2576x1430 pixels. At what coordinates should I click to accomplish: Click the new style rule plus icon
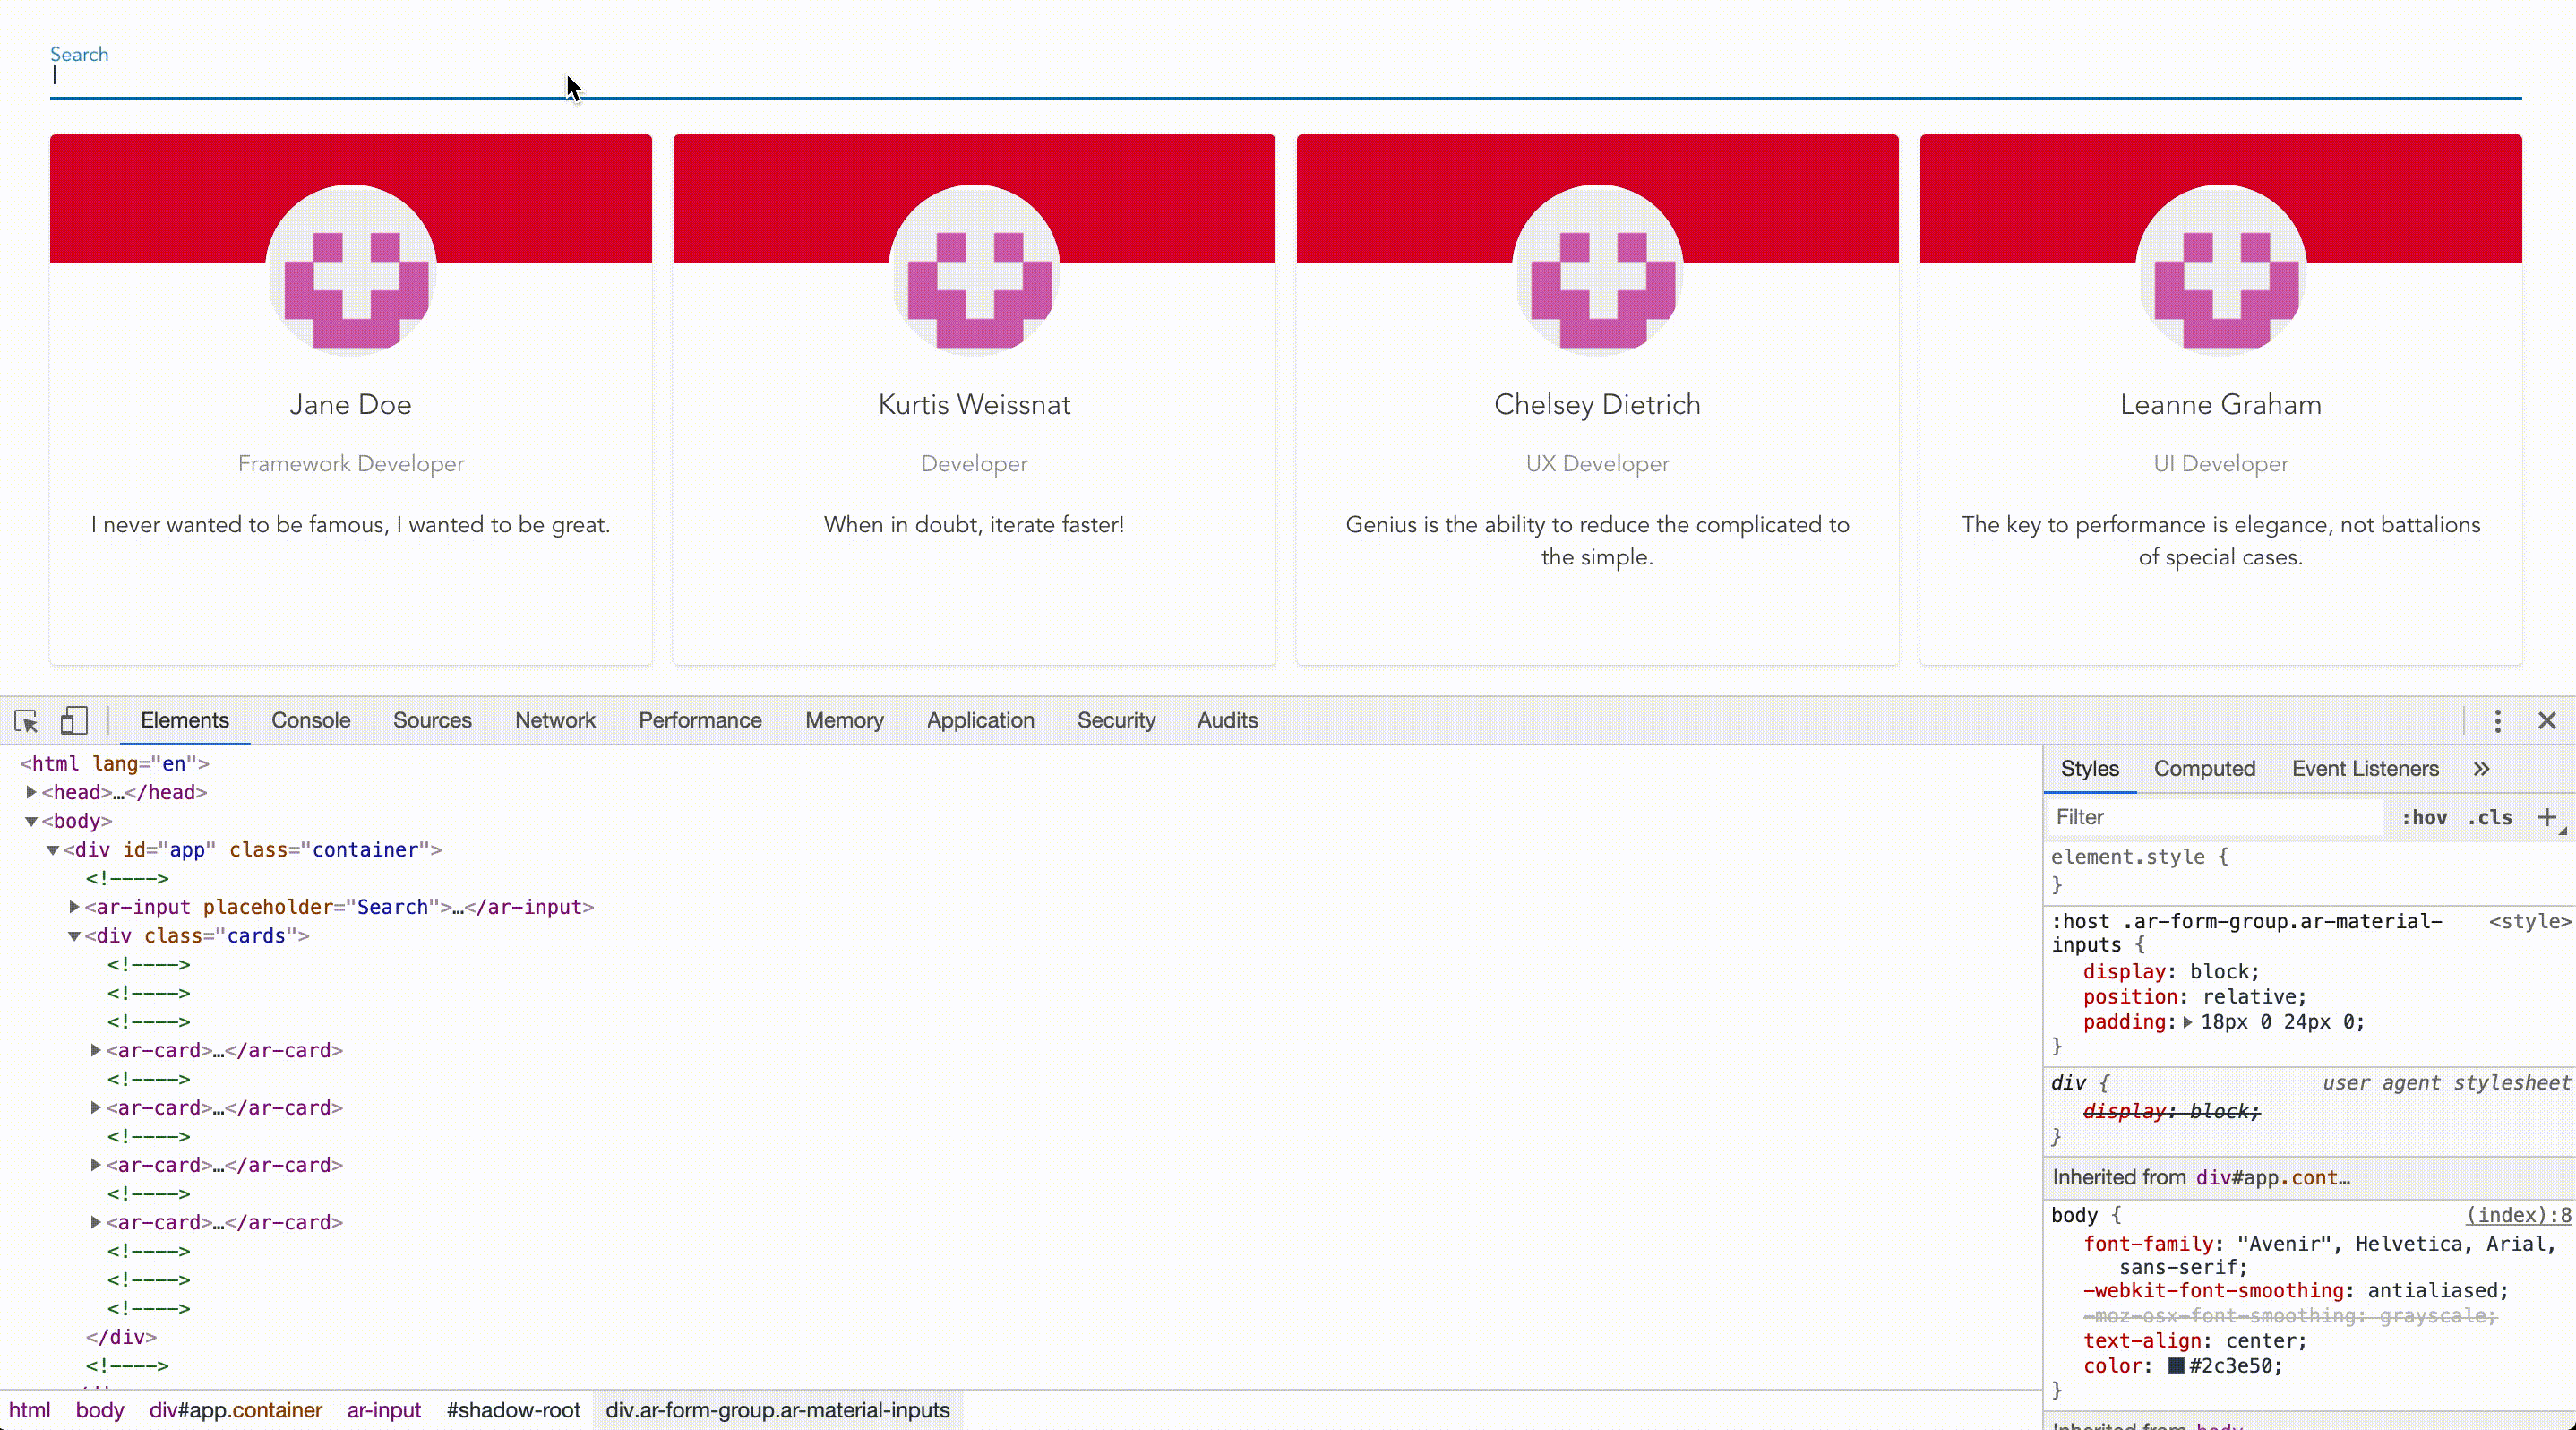tap(2547, 817)
